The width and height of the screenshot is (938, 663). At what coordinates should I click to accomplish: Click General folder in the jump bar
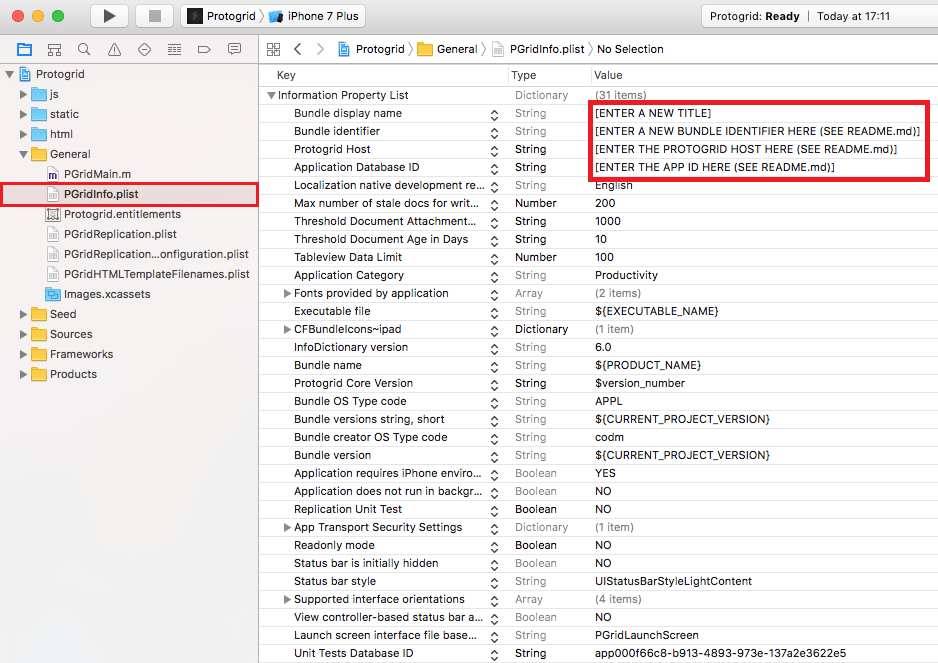click(x=448, y=49)
